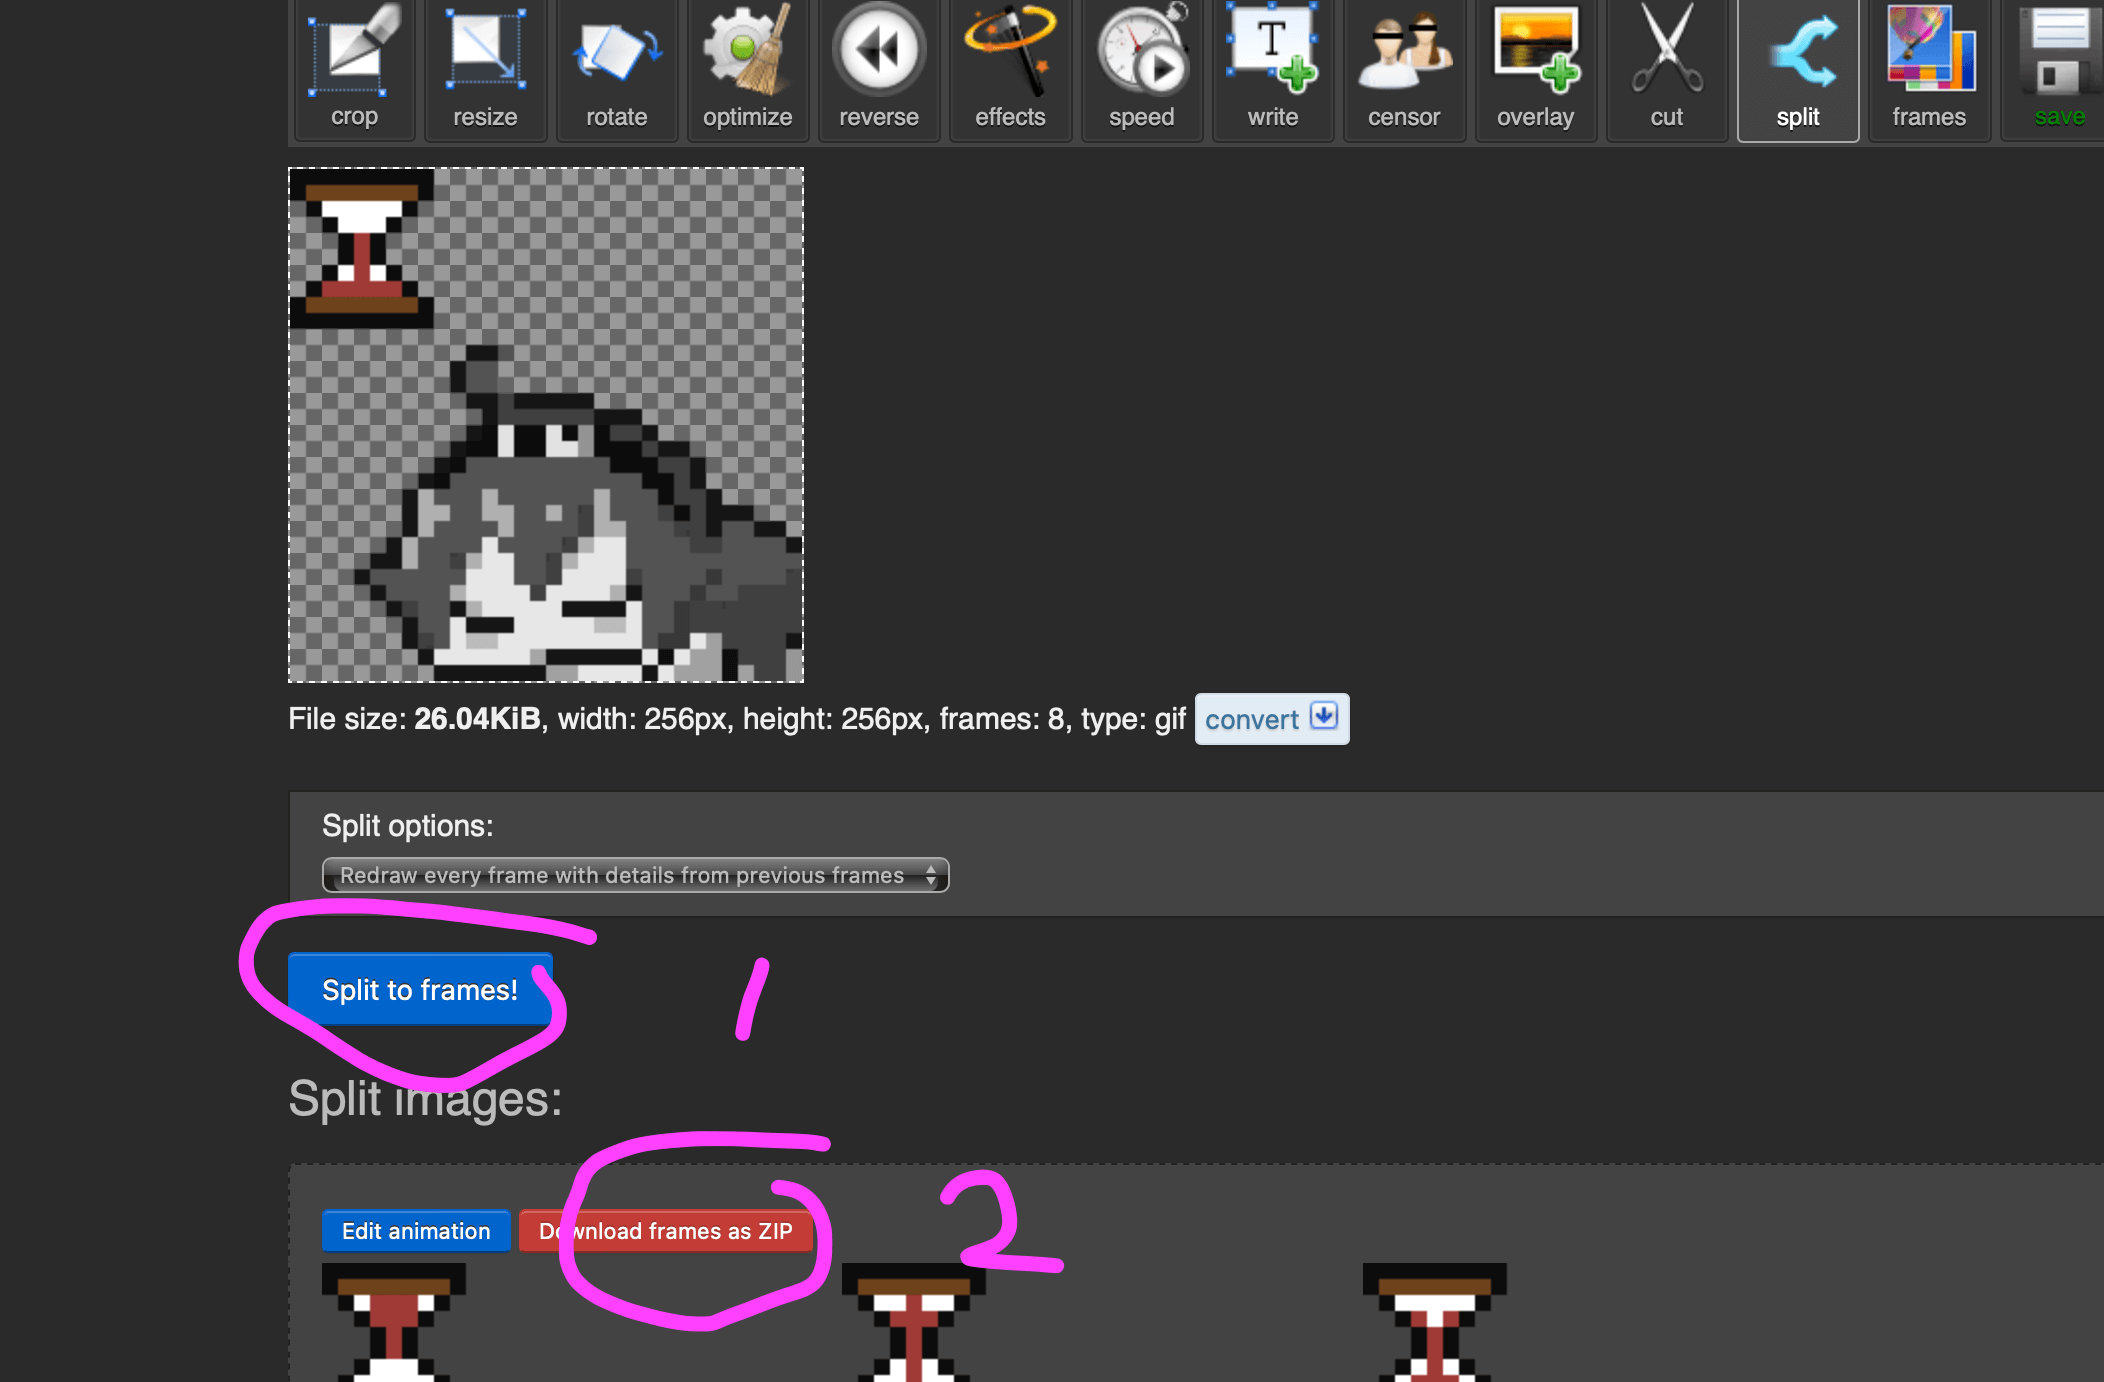Image resolution: width=2104 pixels, height=1382 pixels.
Task: Open the write text tool
Action: (1272, 70)
